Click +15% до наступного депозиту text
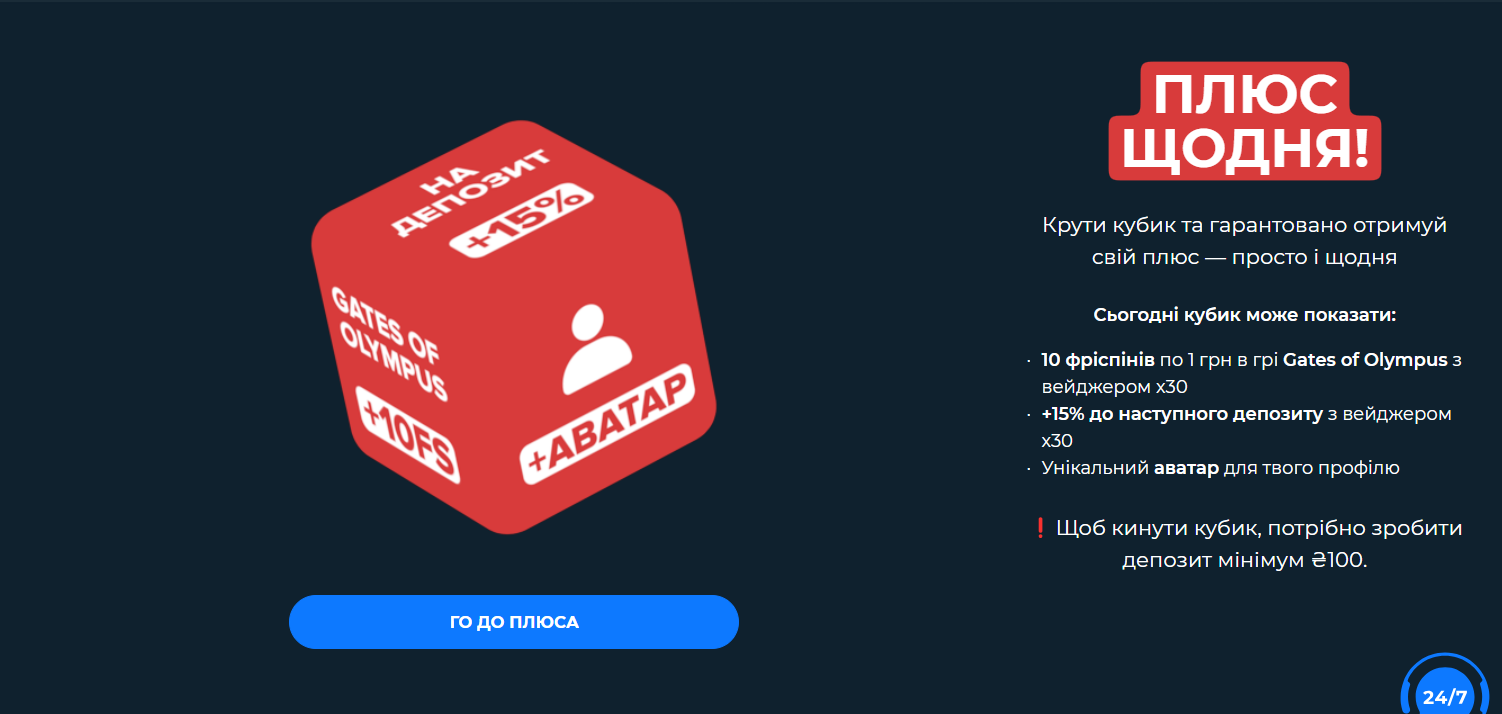The height and width of the screenshot is (714, 1502). [1182, 413]
